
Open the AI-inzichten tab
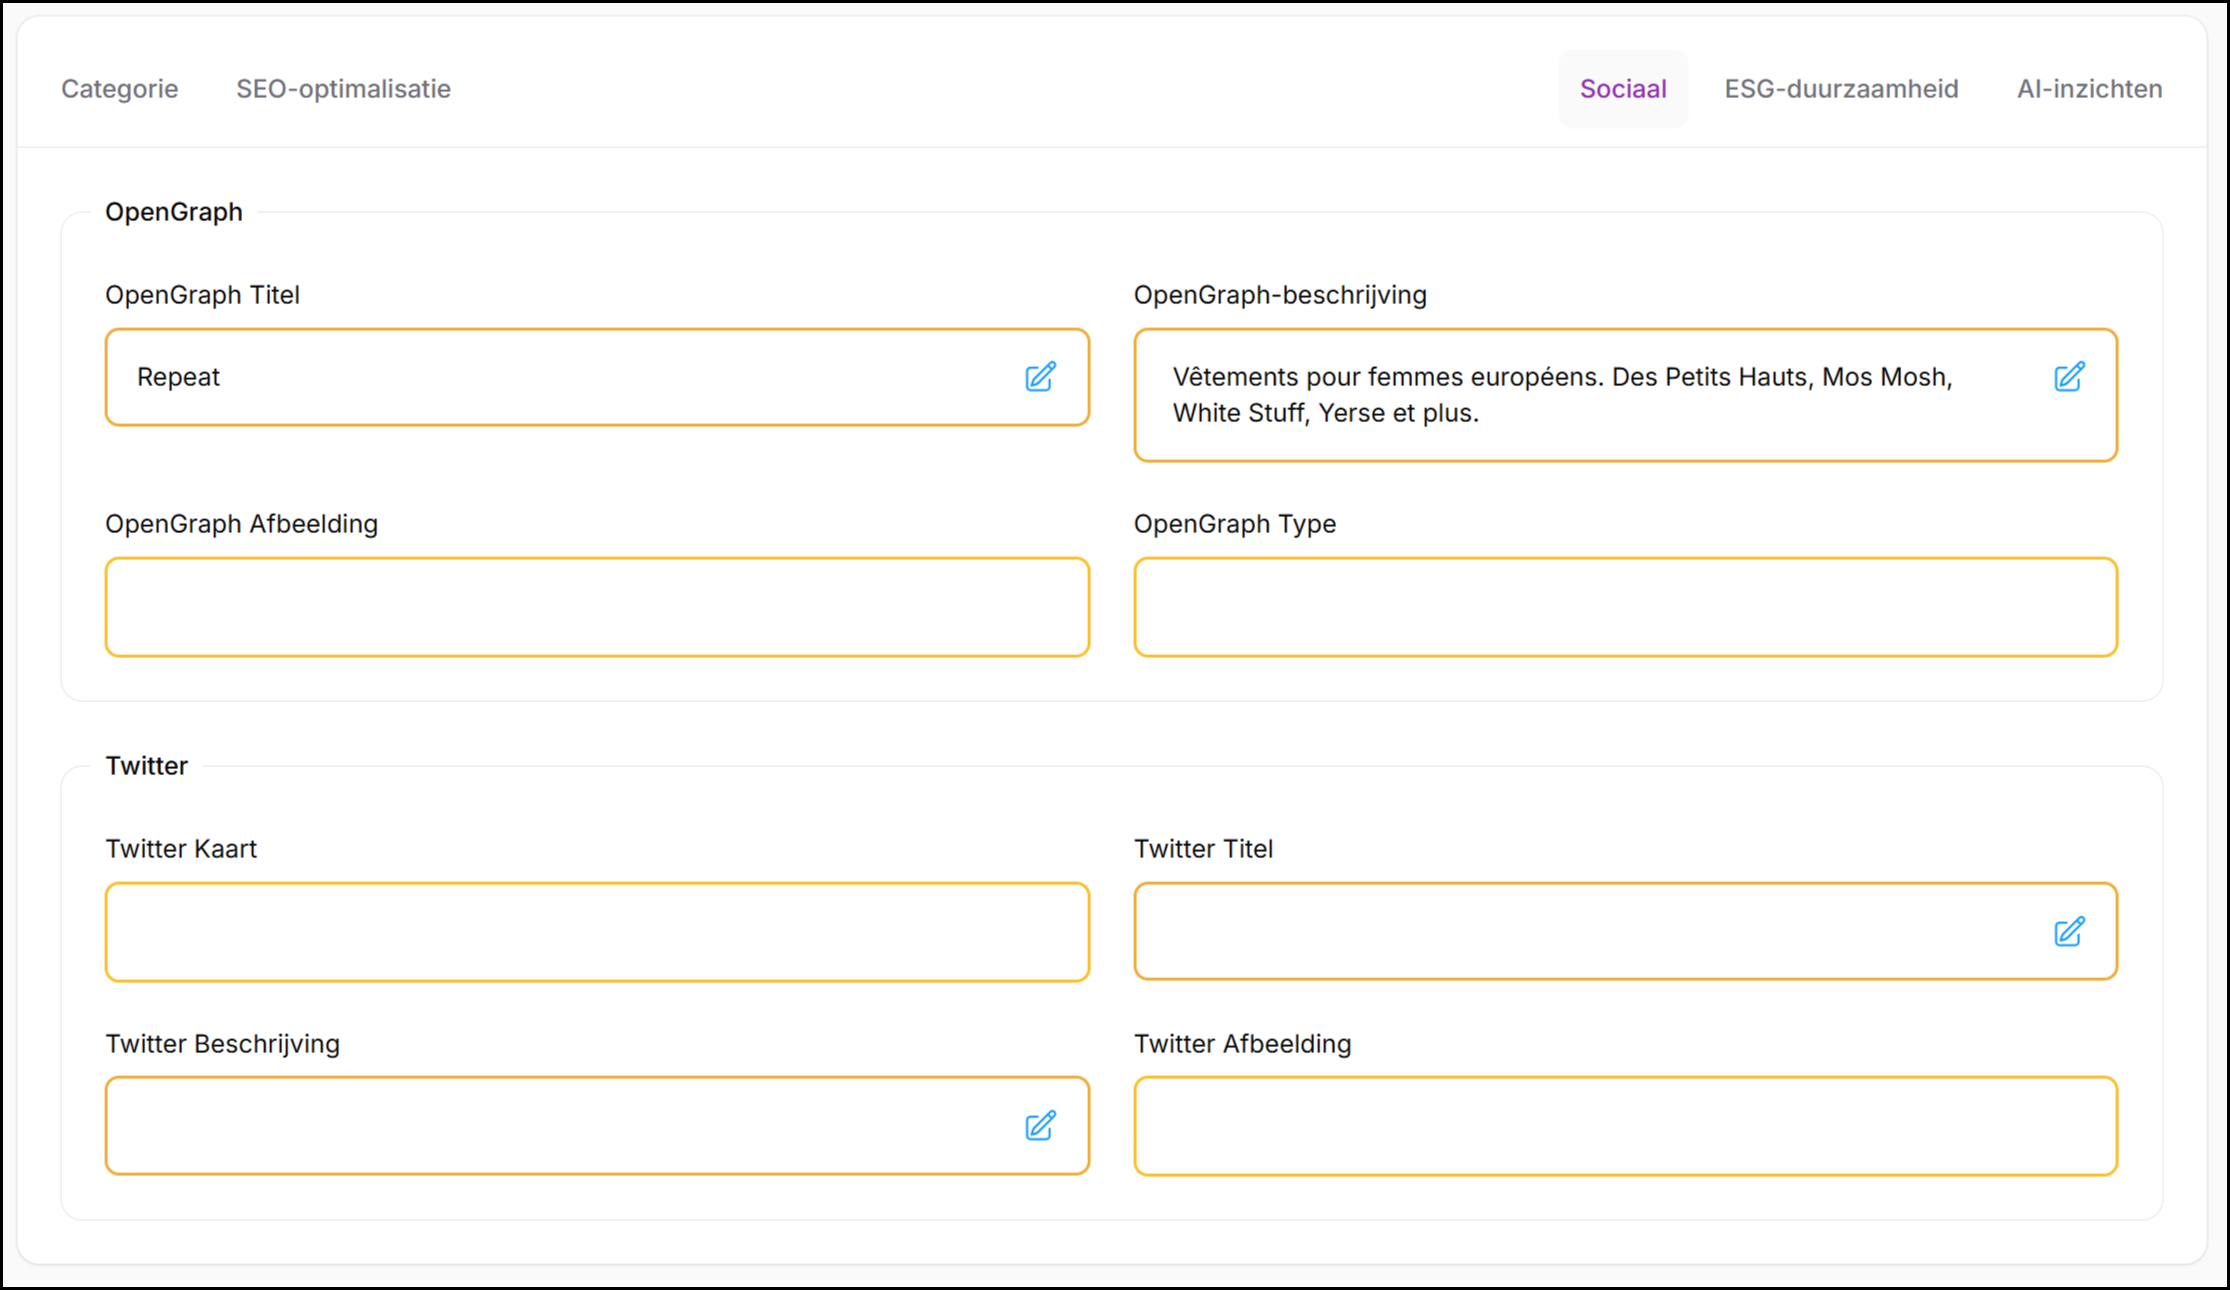click(x=2089, y=89)
